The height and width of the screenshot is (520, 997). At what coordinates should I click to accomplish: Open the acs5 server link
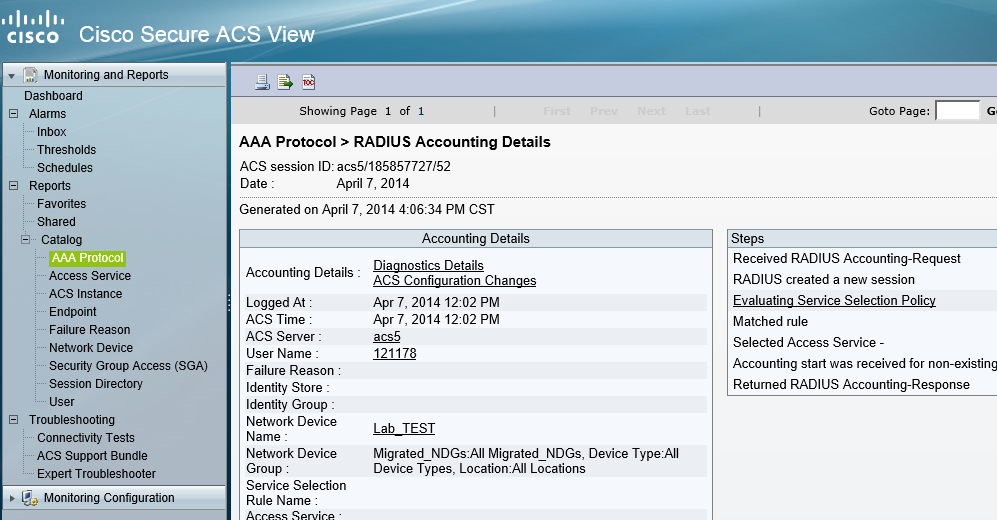387,336
